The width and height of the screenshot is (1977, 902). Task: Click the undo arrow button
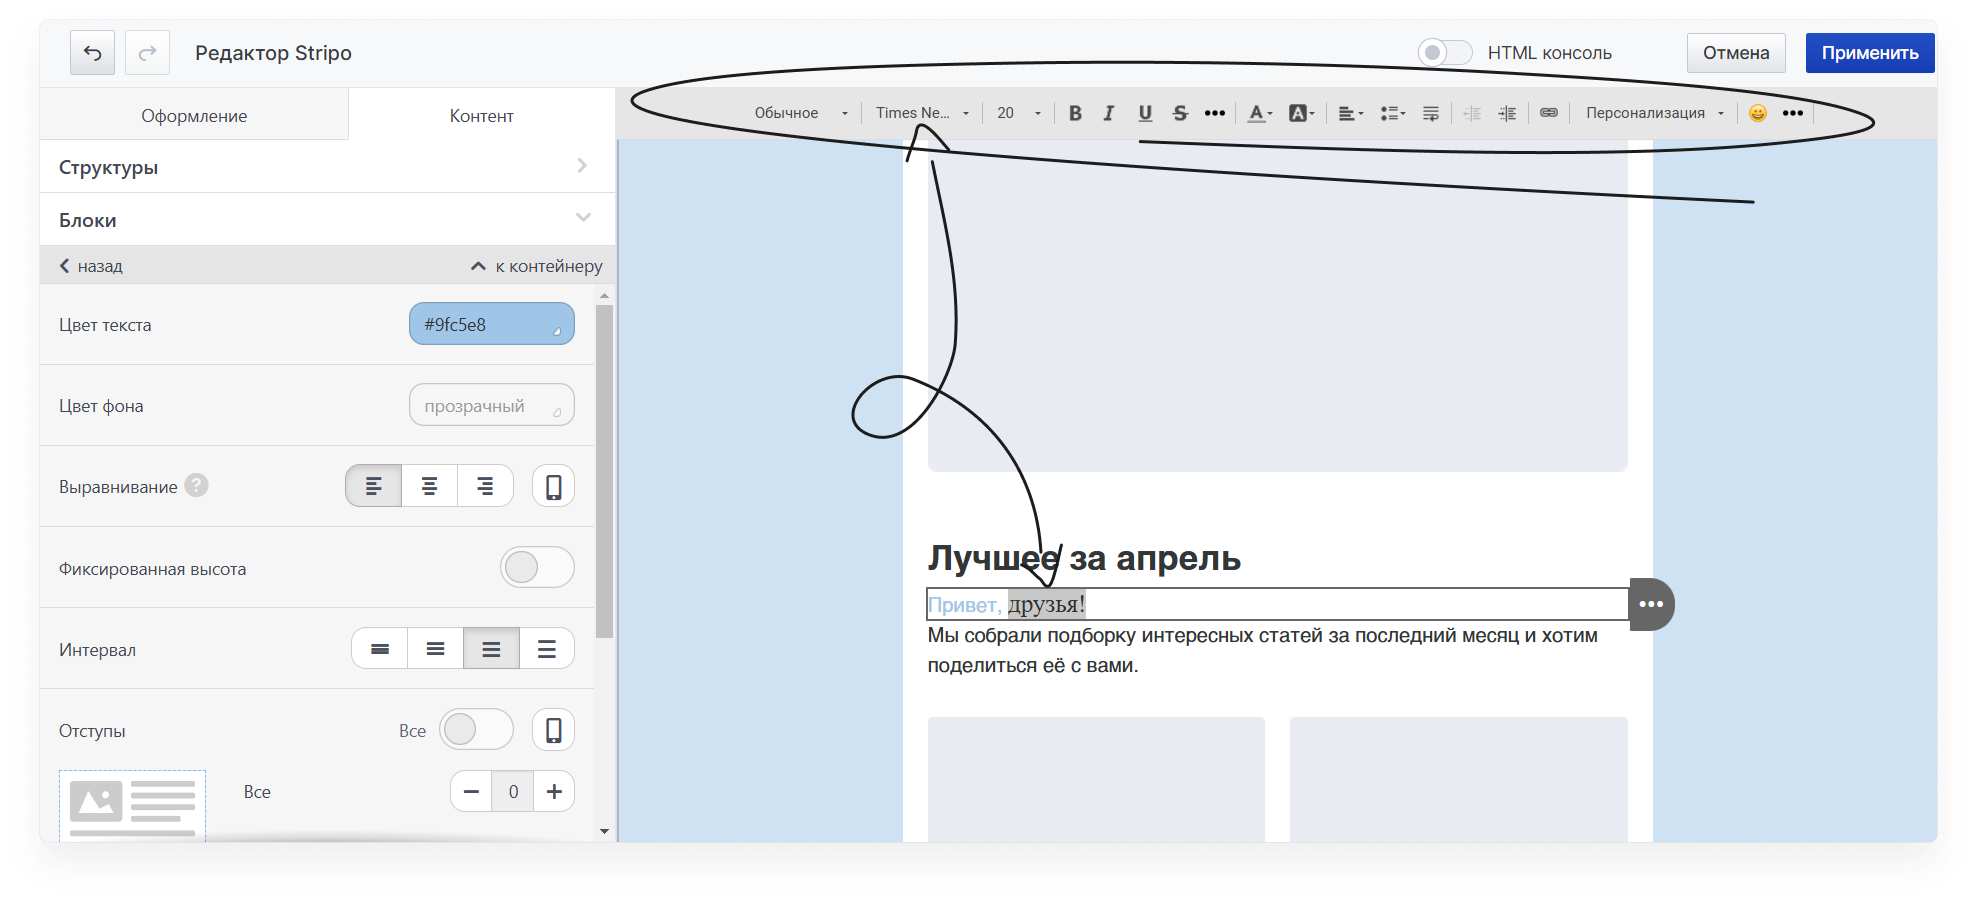pos(92,53)
